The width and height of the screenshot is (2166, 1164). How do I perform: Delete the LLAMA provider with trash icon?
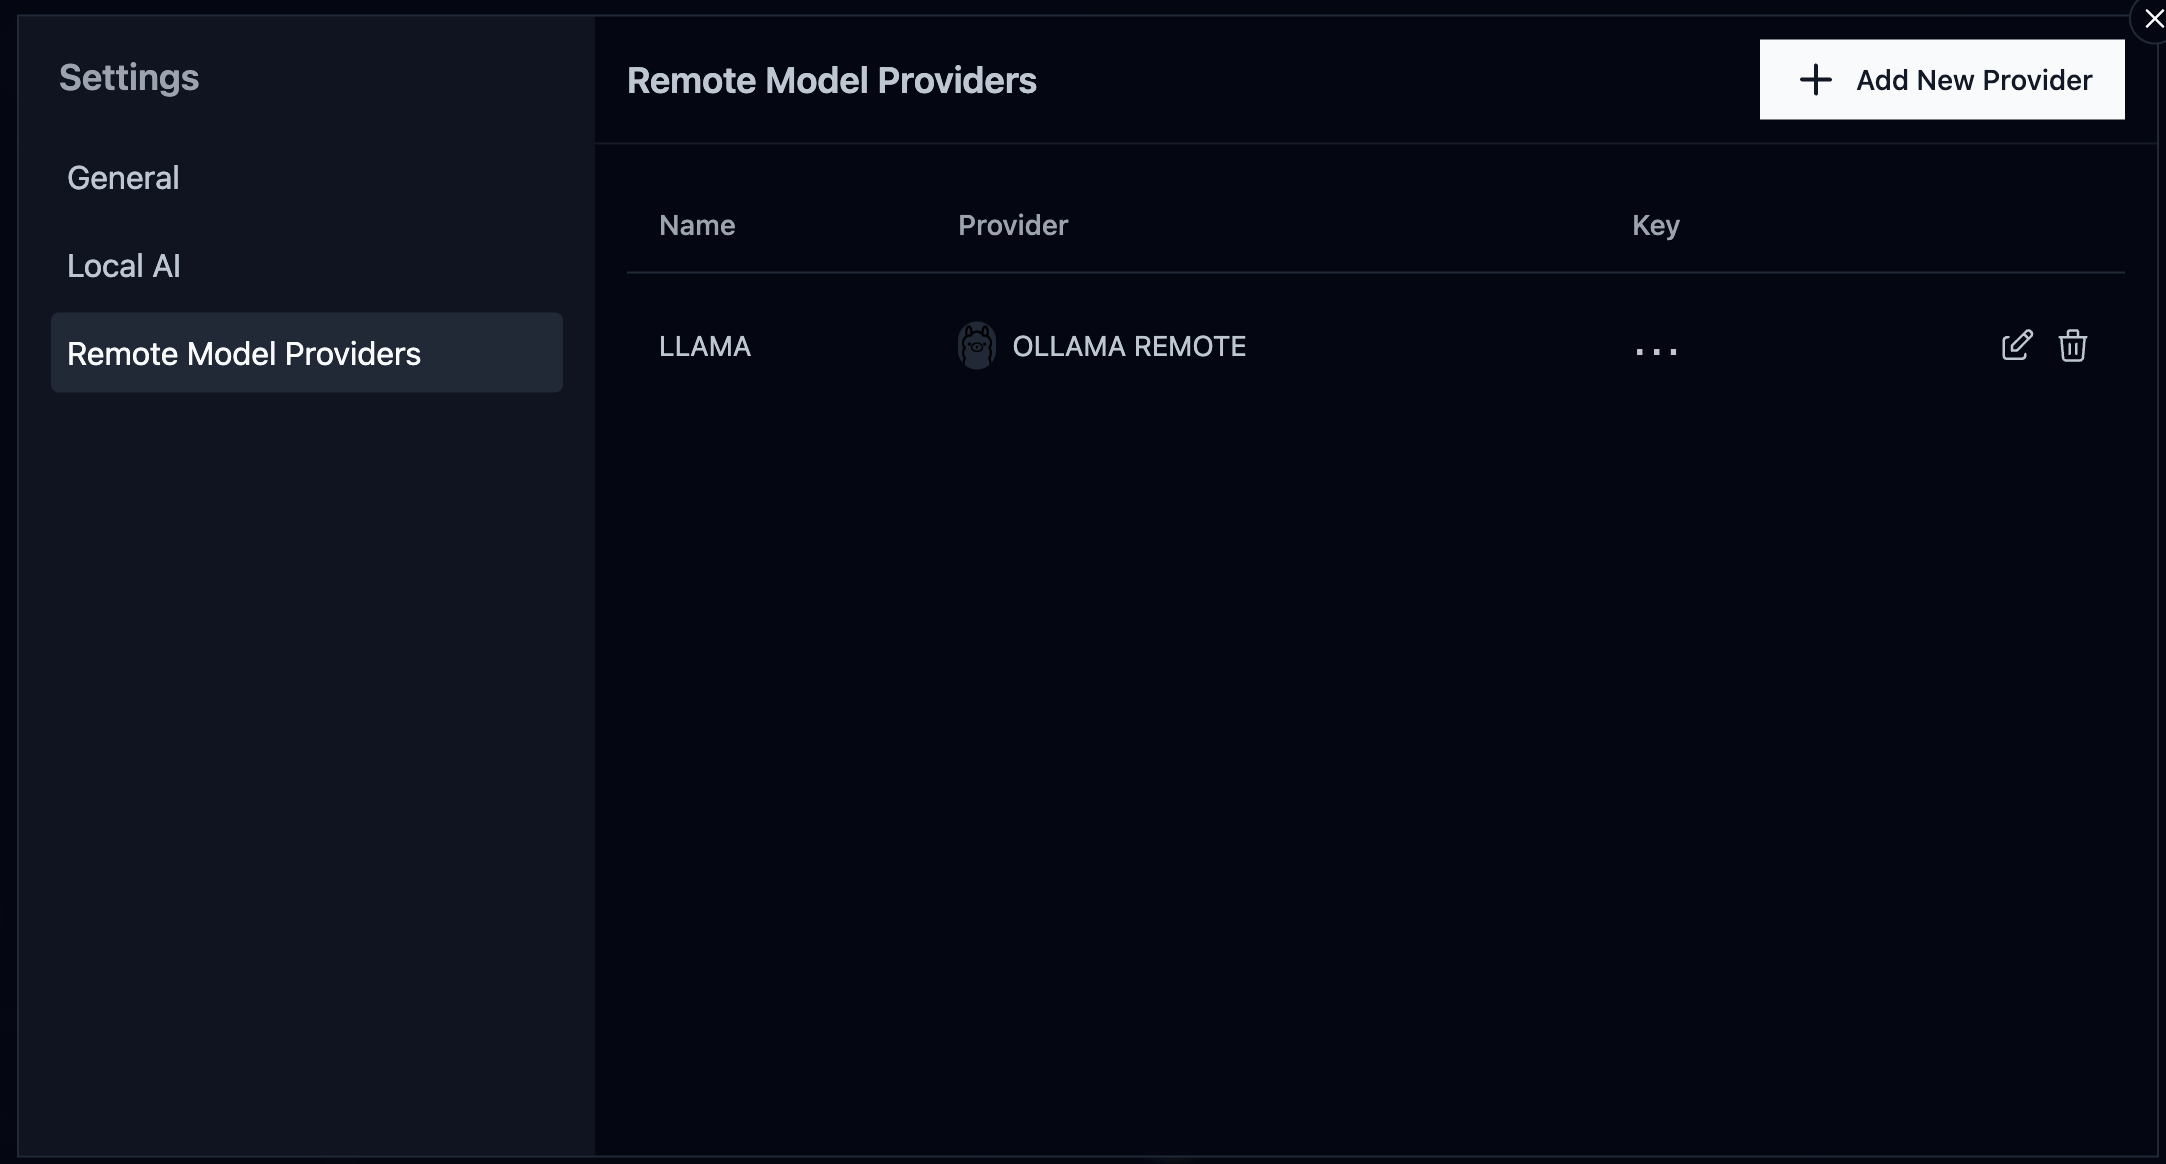click(x=2072, y=345)
